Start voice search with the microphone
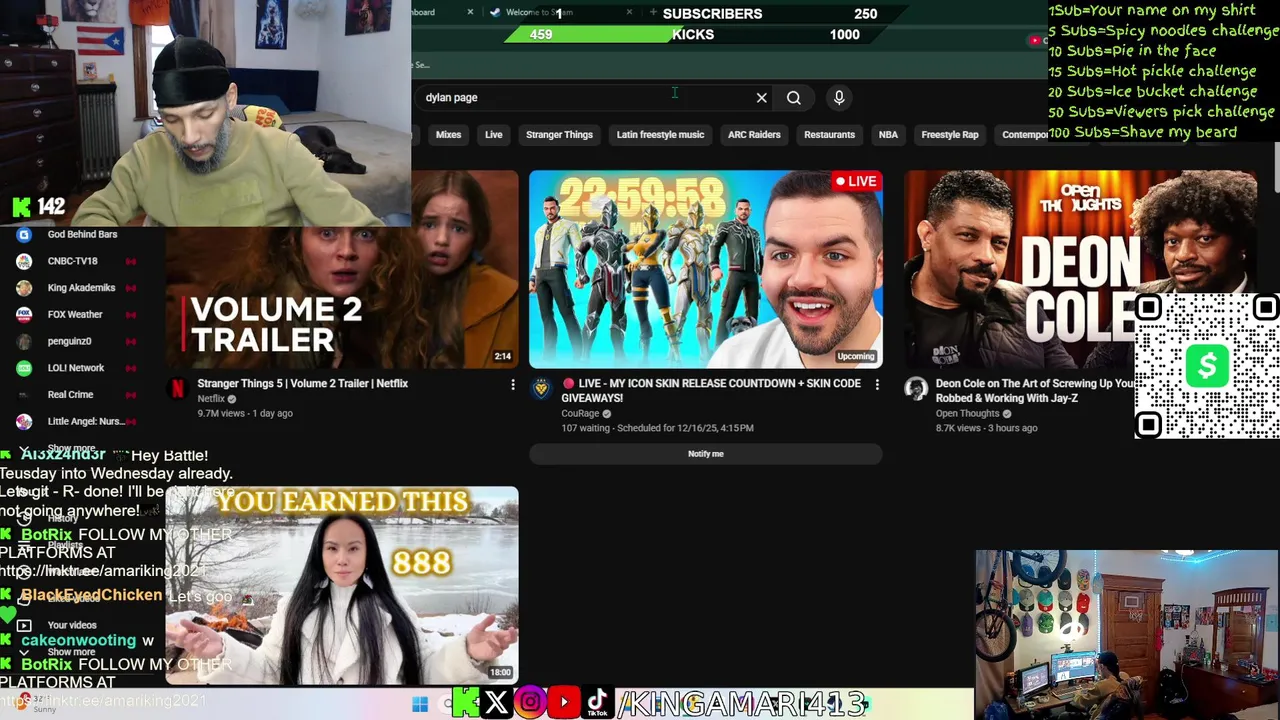 [x=839, y=98]
